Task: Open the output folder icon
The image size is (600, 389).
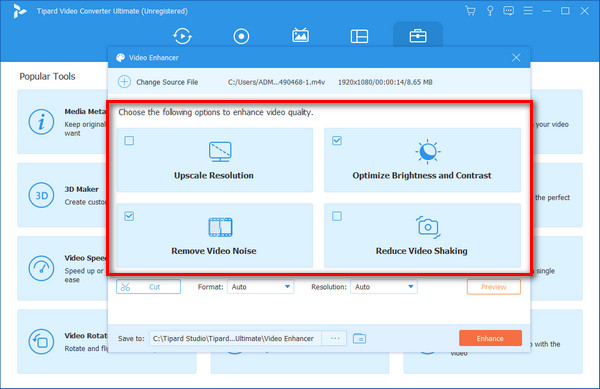Action: [x=359, y=339]
